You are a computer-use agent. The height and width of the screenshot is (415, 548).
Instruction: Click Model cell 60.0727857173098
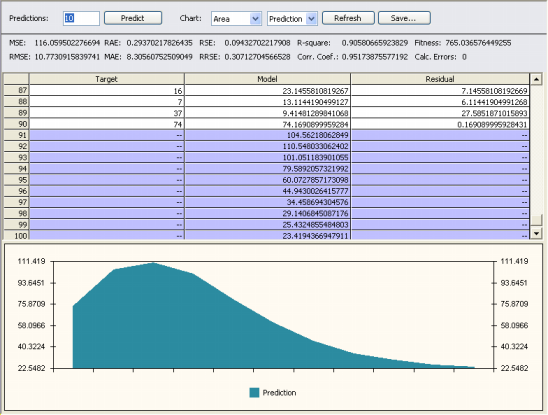point(267,180)
